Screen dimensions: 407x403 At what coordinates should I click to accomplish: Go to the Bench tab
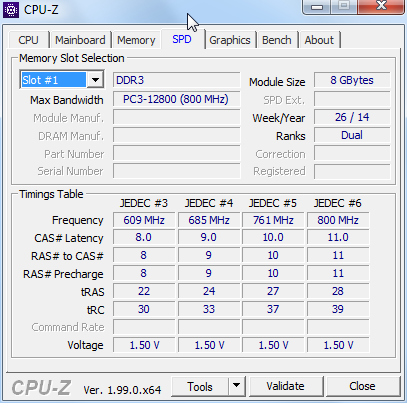tap(277, 40)
